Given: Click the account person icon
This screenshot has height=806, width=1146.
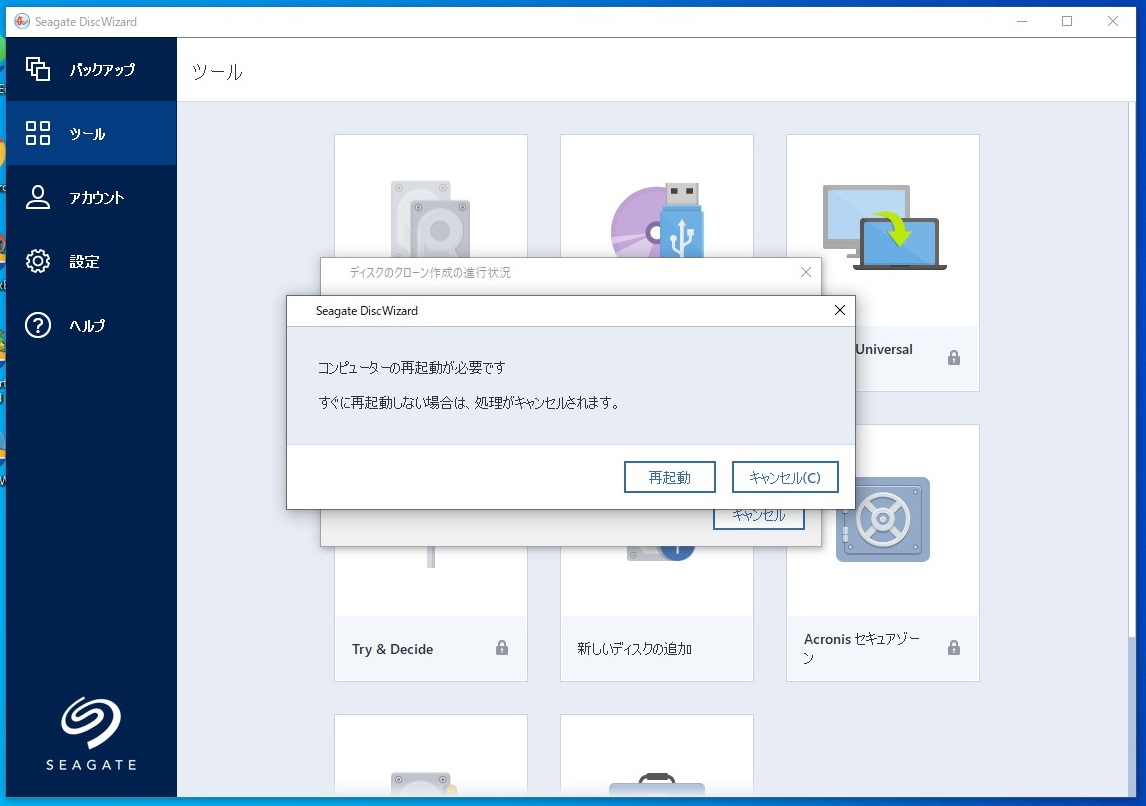Looking at the screenshot, I should click(x=38, y=197).
